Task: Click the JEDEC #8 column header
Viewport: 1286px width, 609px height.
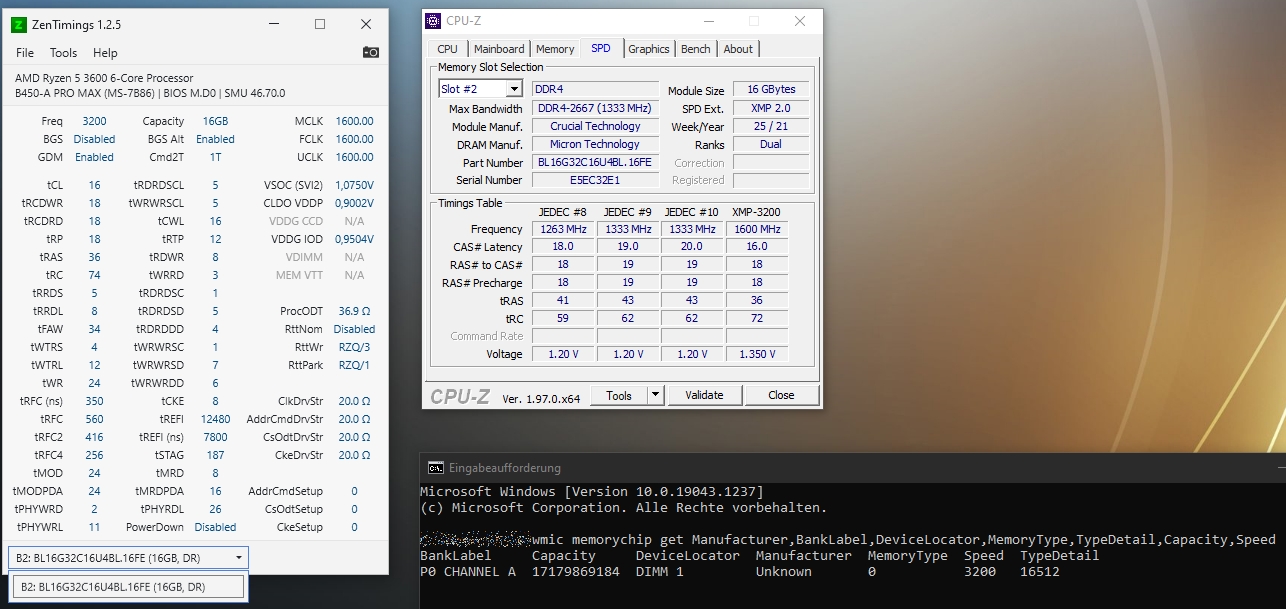Action: pyautogui.click(x=564, y=212)
